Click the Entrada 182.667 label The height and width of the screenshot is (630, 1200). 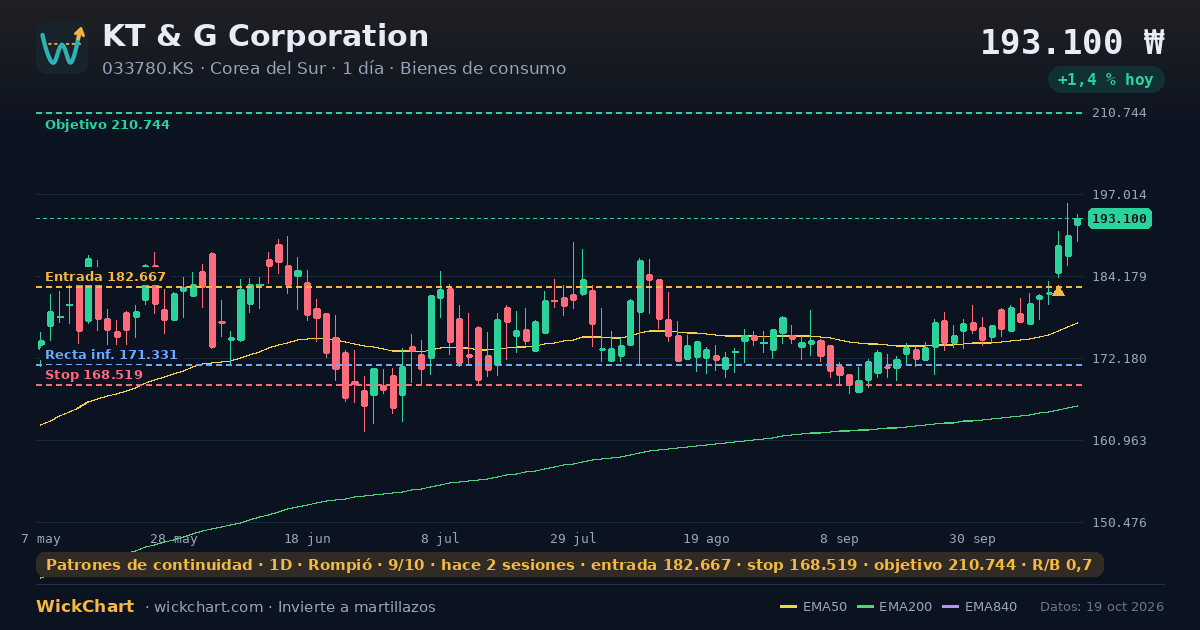tap(105, 277)
